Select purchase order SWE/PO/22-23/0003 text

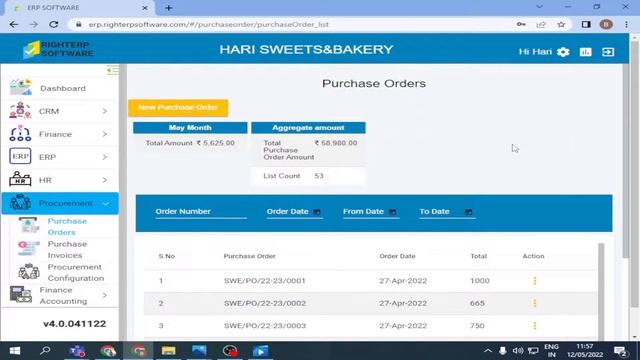(x=264, y=326)
